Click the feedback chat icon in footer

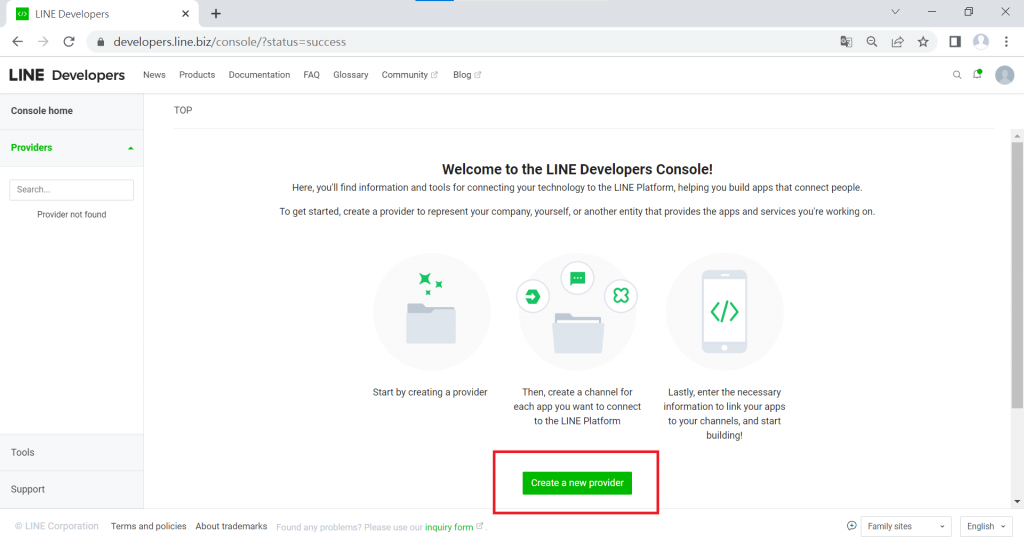pyautogui.click(x=852, y=526)
